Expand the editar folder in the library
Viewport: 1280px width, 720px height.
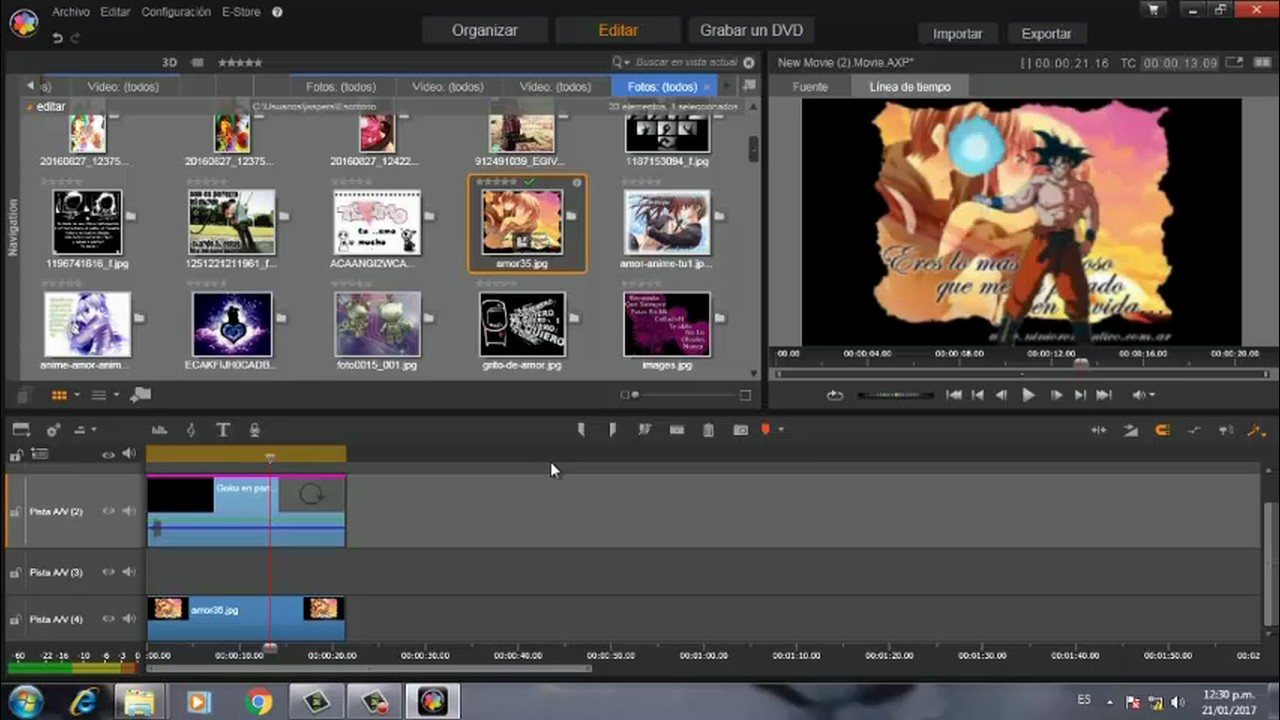[x=30, y=107]
